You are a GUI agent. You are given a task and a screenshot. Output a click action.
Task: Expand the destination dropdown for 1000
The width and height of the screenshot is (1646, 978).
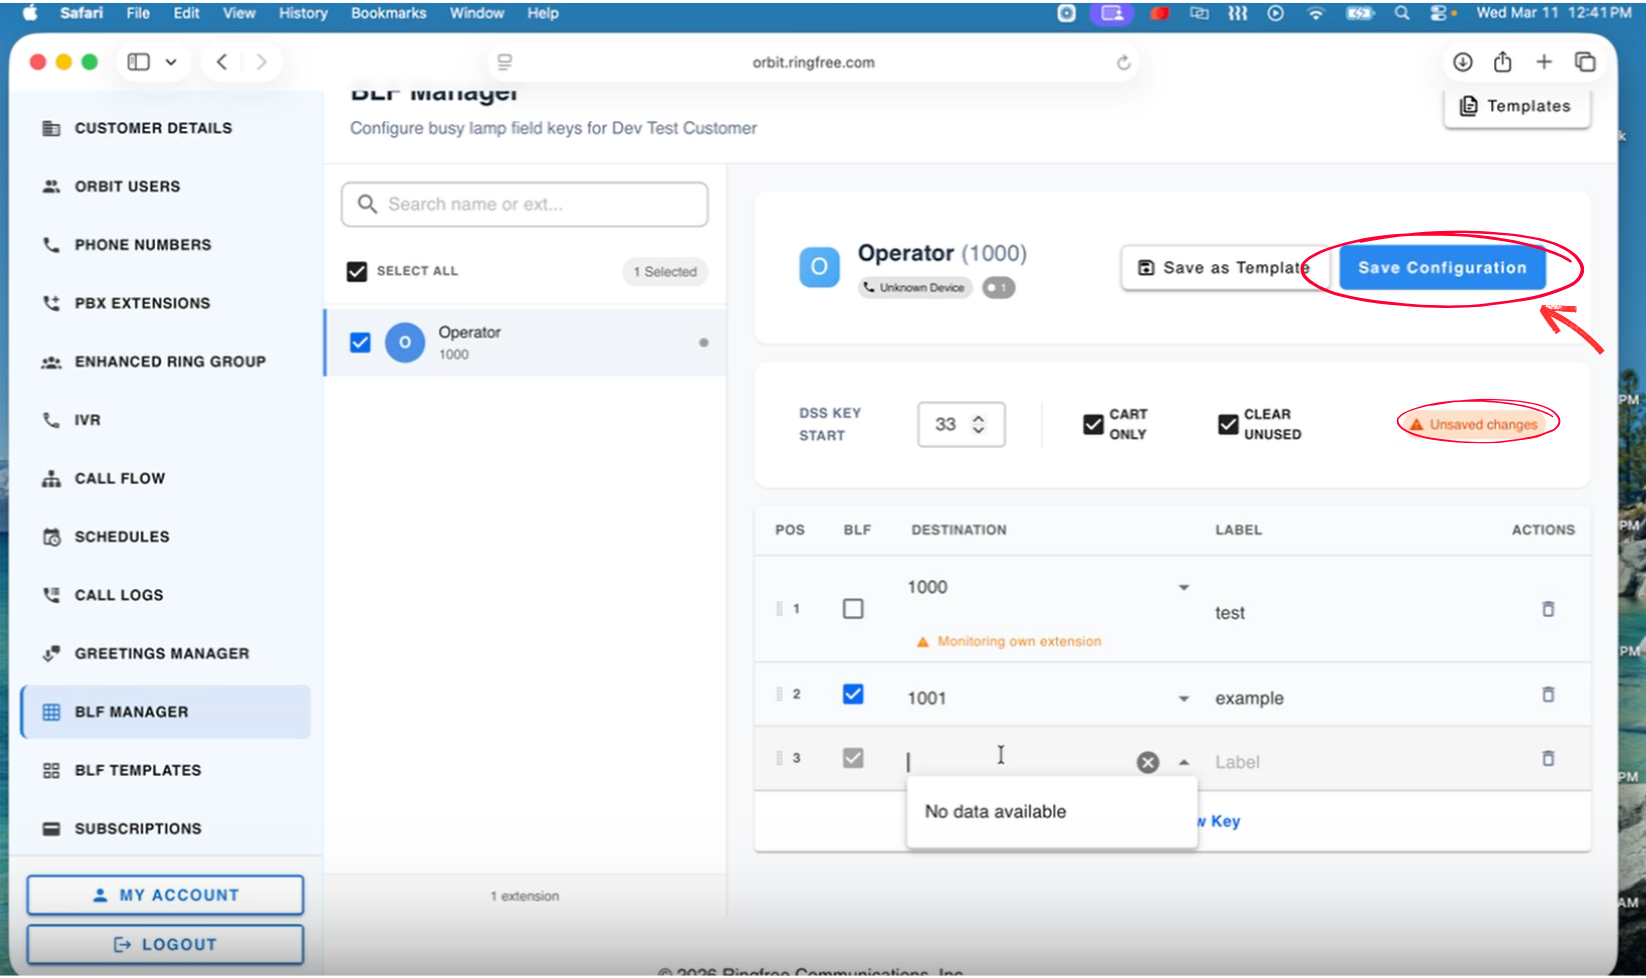pos(1183,588)
